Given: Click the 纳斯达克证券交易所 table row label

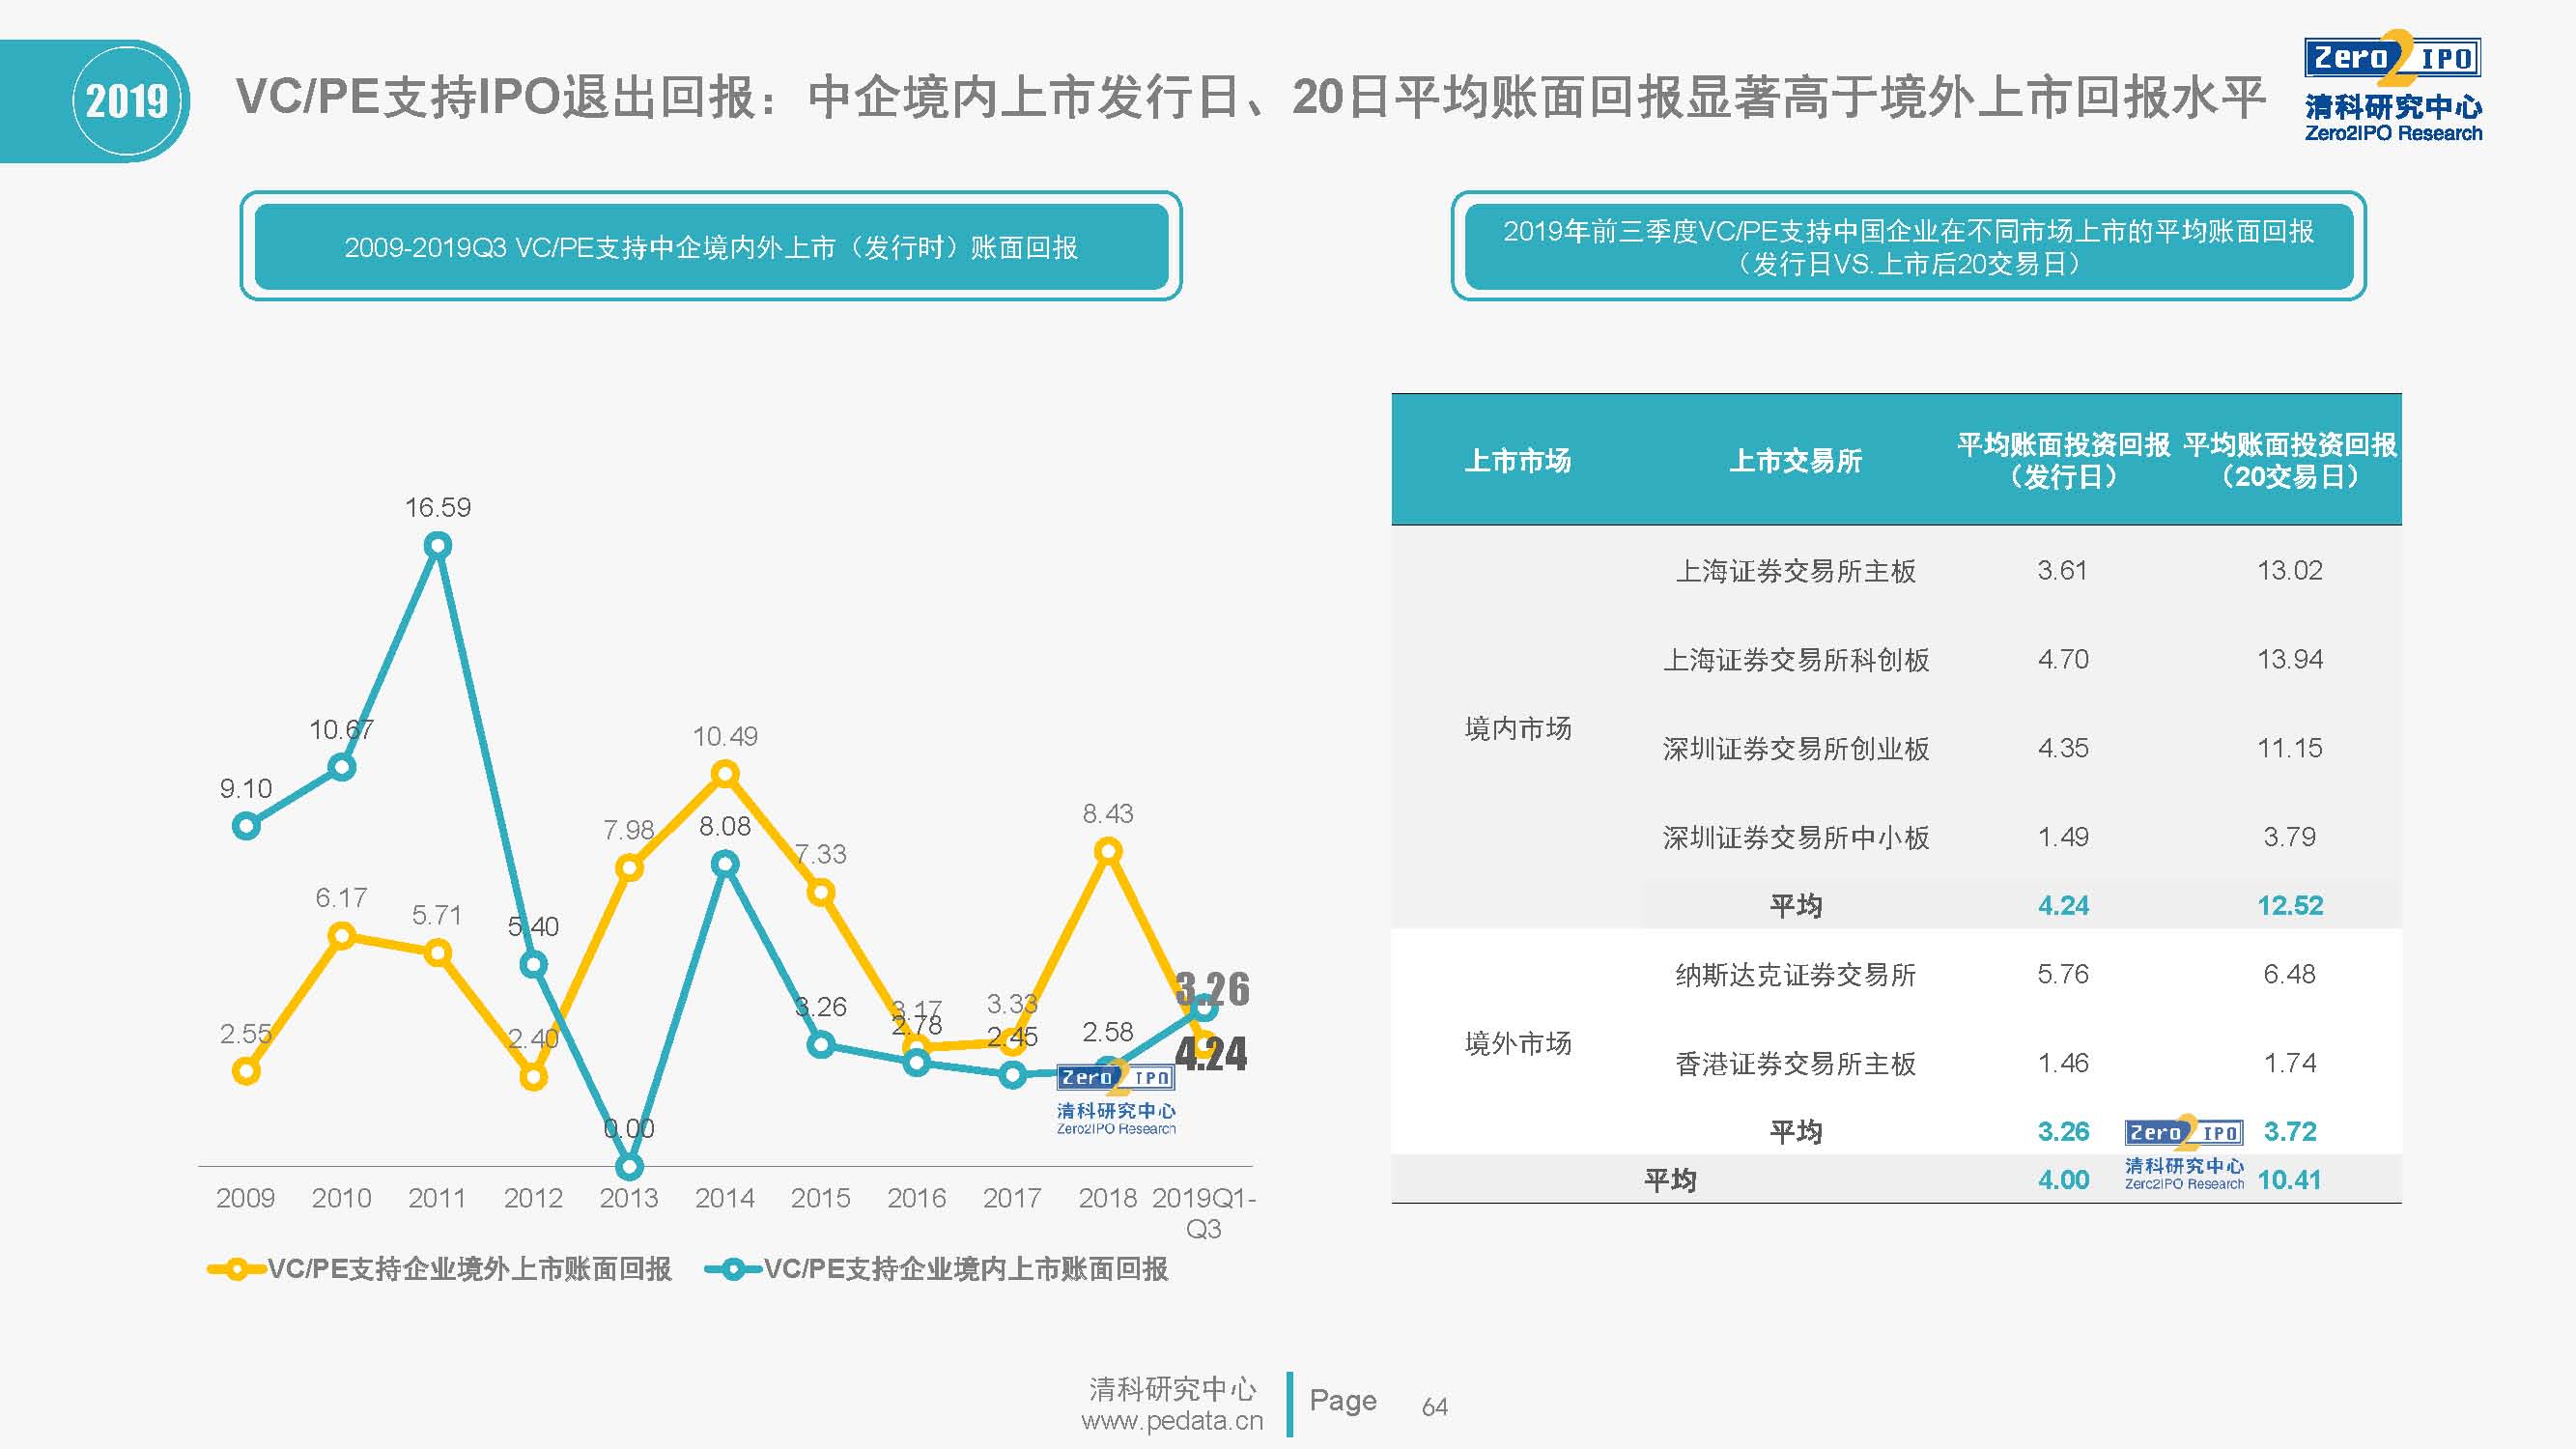Looking at the screenshot, I should coord(1795,974).
